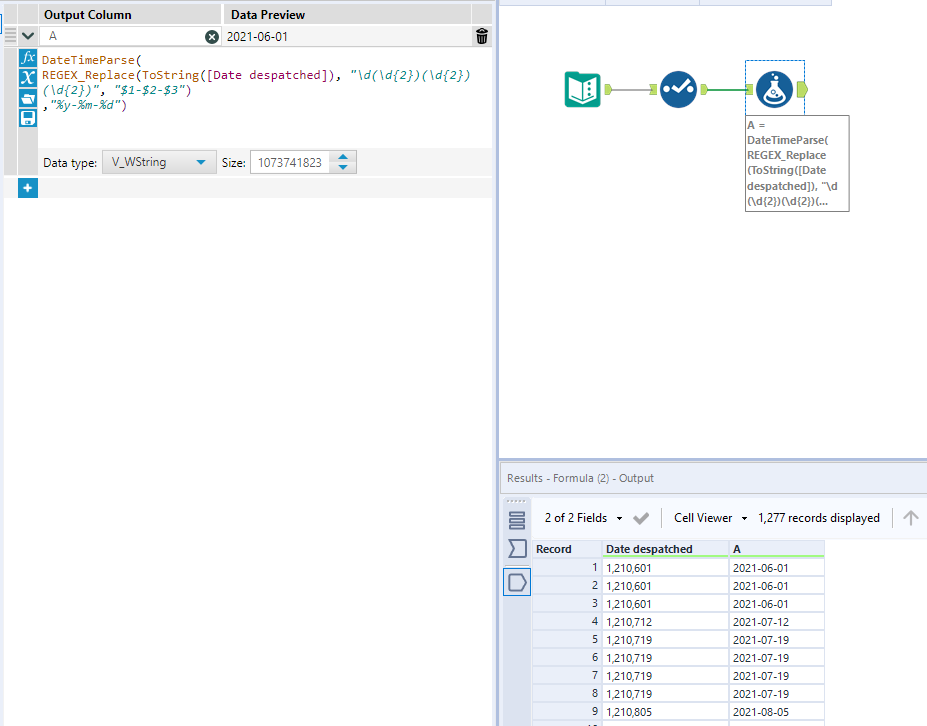Image resolution: width=927 pixels, height=726 pixels.
Task: Select the Select tool checkmark node
Action: tap(678, 89)
